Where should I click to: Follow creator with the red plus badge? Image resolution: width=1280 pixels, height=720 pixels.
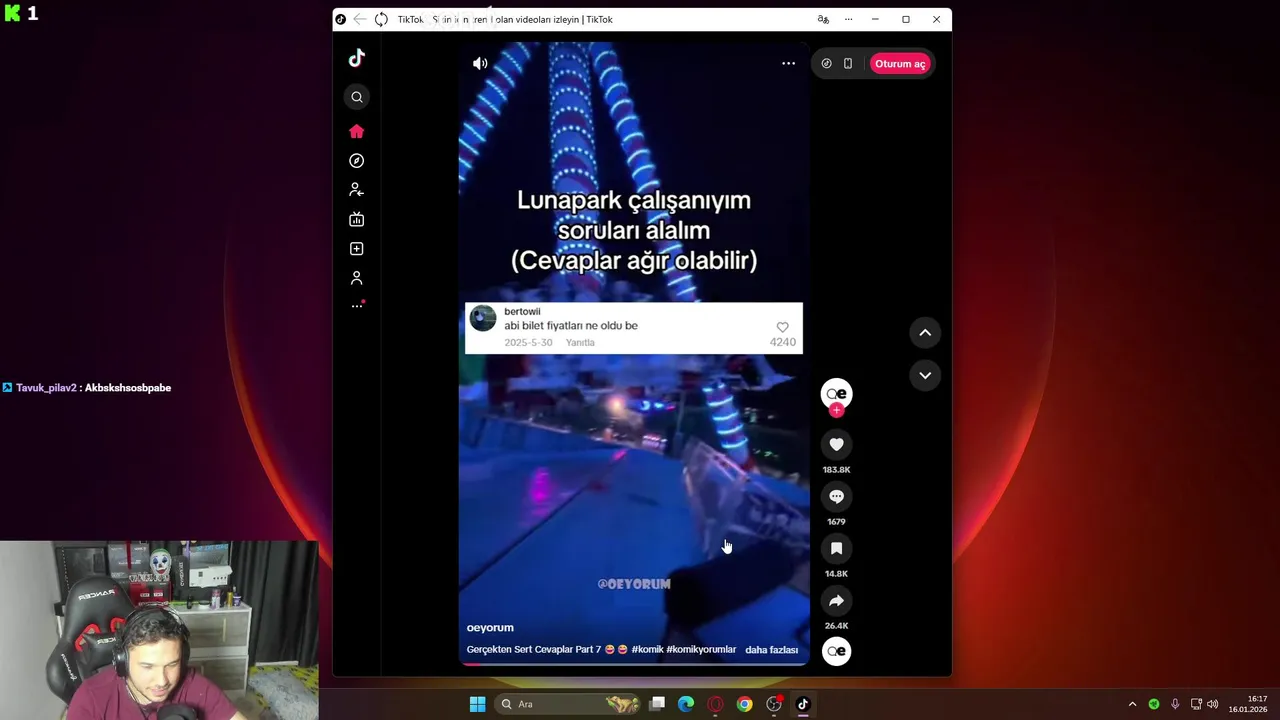coord(837,410)
